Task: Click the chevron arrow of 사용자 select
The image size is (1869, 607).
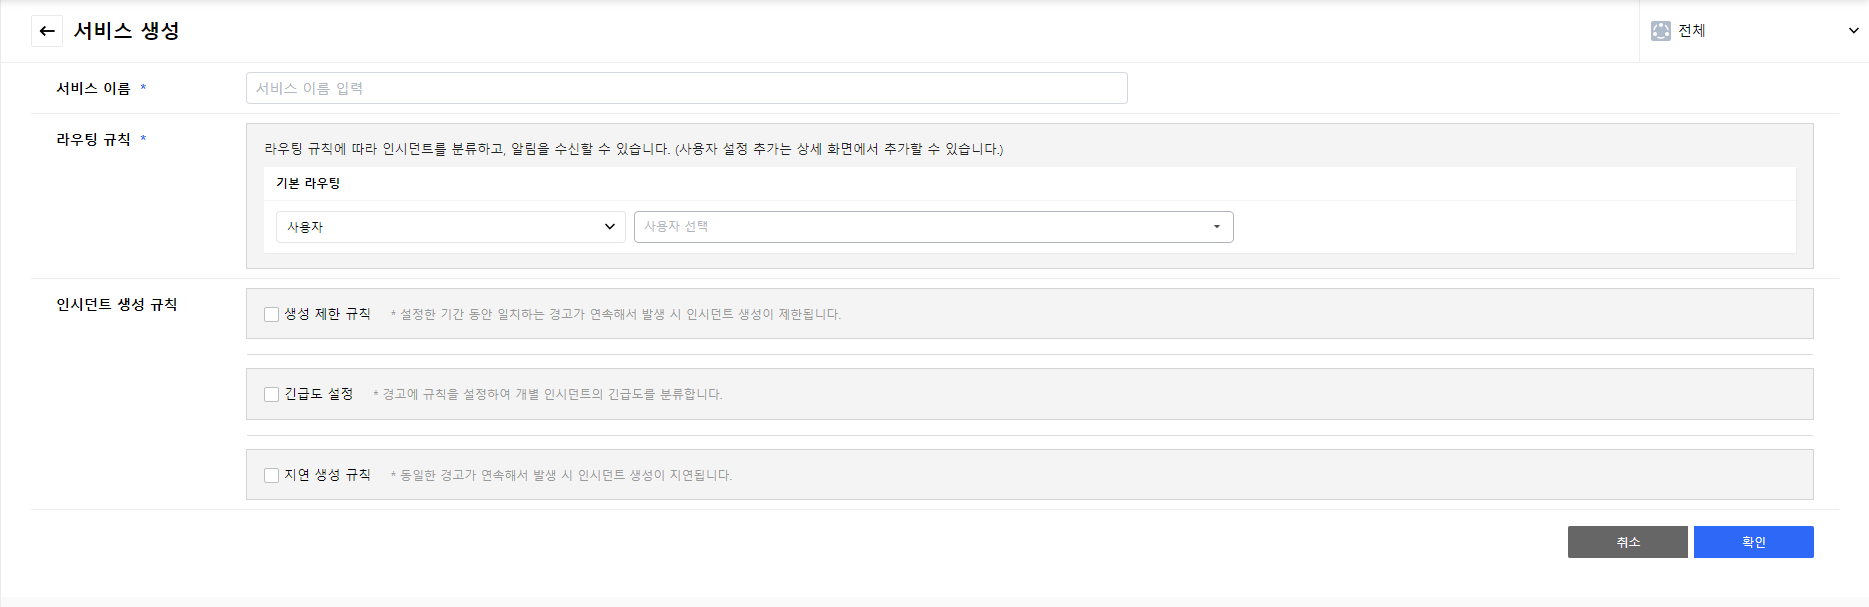Action: 610,227
